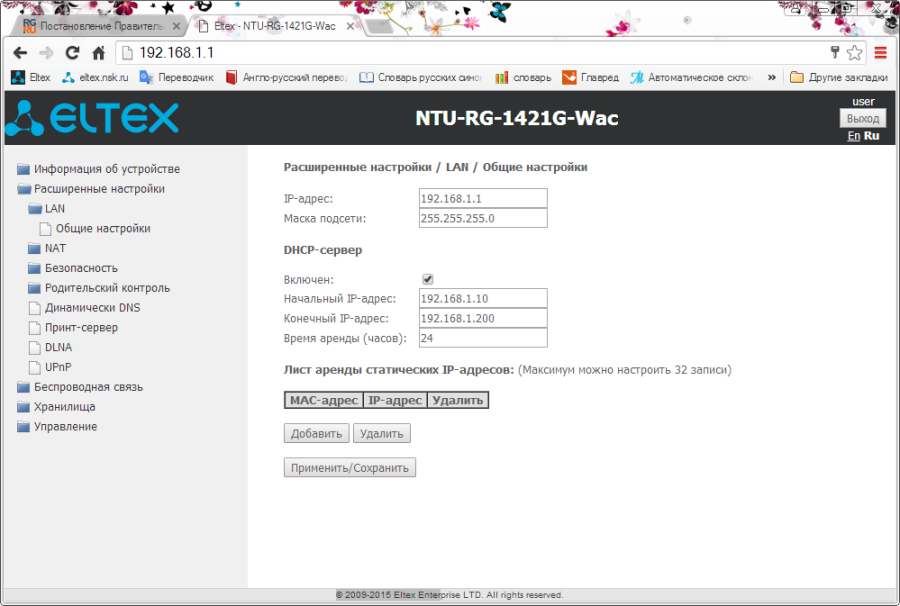The height and width of the screenshot is (606, 900).
Task: Click the Маска подсети input field
Action: 483,218
